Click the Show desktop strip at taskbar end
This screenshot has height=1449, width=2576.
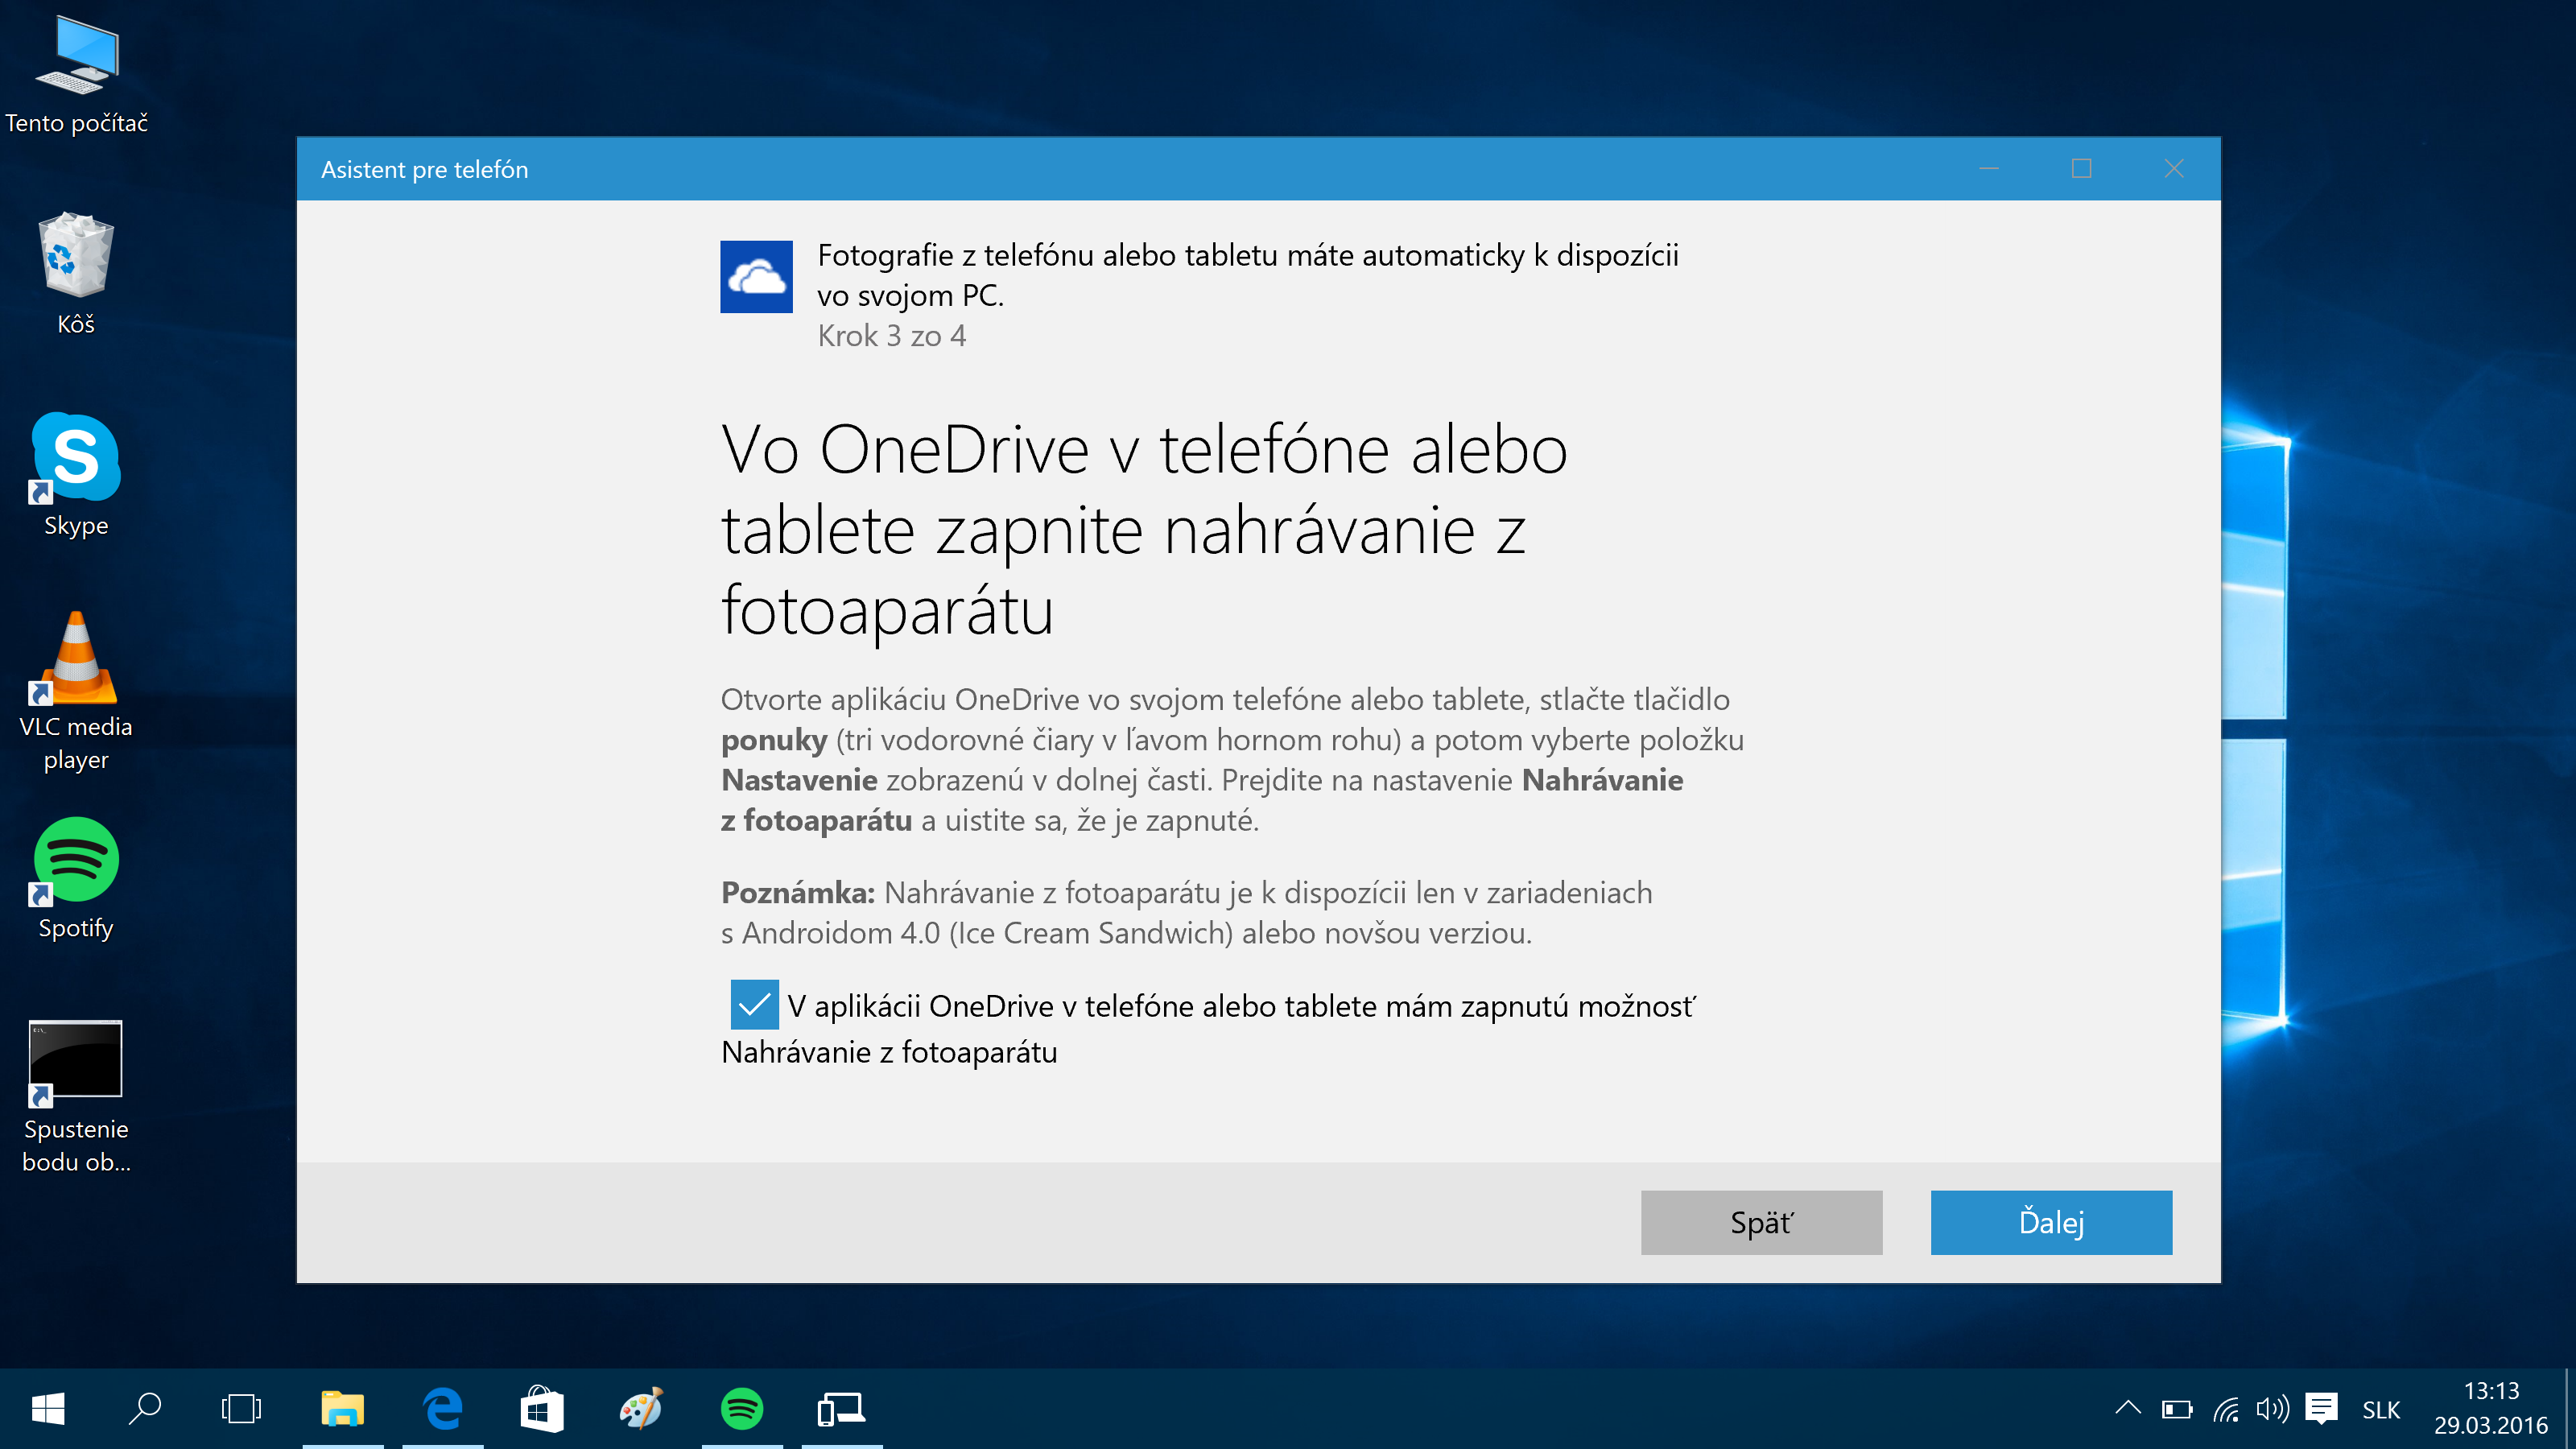click(x=2569, y=1409)
